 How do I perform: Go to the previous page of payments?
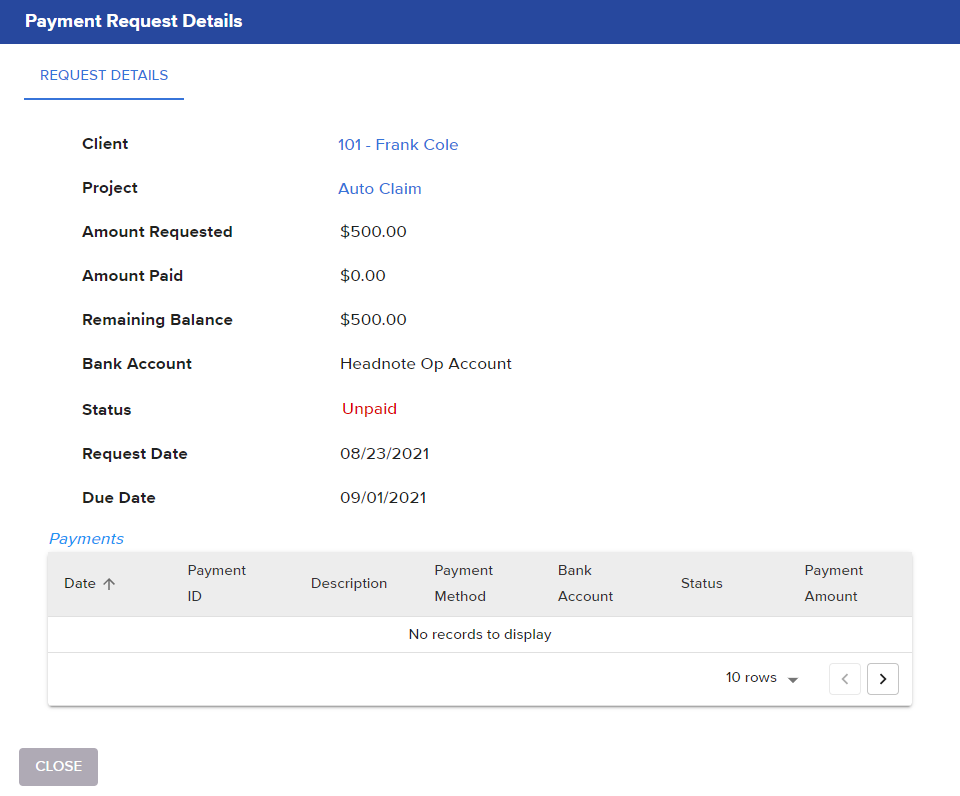pos(845,679)
